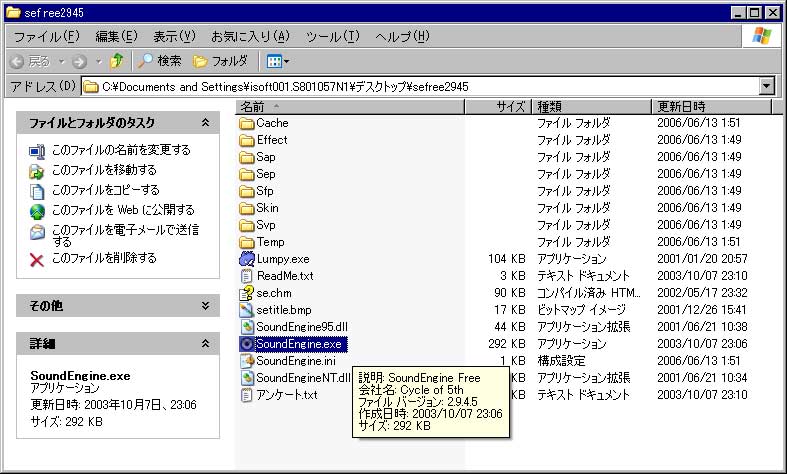Collapse the ファイルとフォルダのタスク panel
The image size is (787, 474).
point(205,123)
